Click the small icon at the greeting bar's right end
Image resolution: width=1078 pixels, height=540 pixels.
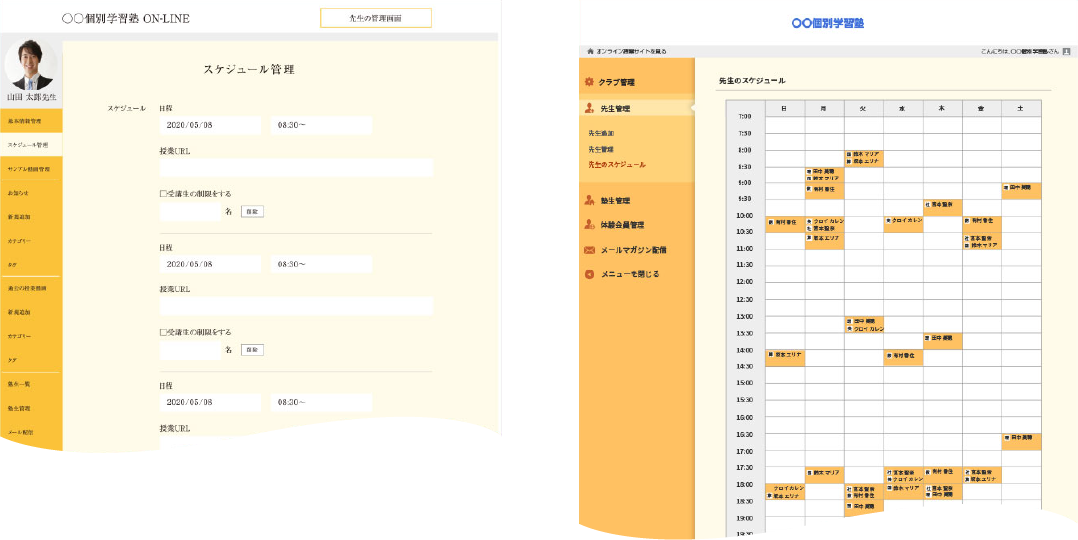(x=1067, y=50)
